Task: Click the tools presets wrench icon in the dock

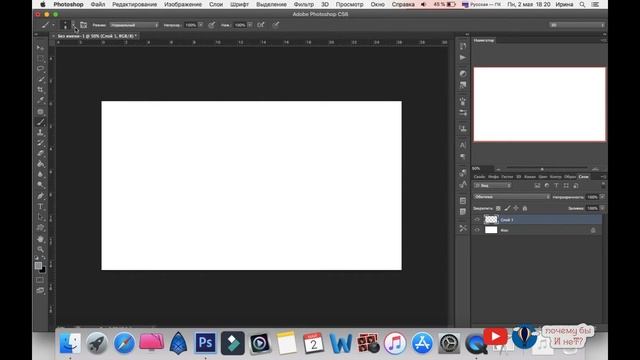Action: coord(462,228)
